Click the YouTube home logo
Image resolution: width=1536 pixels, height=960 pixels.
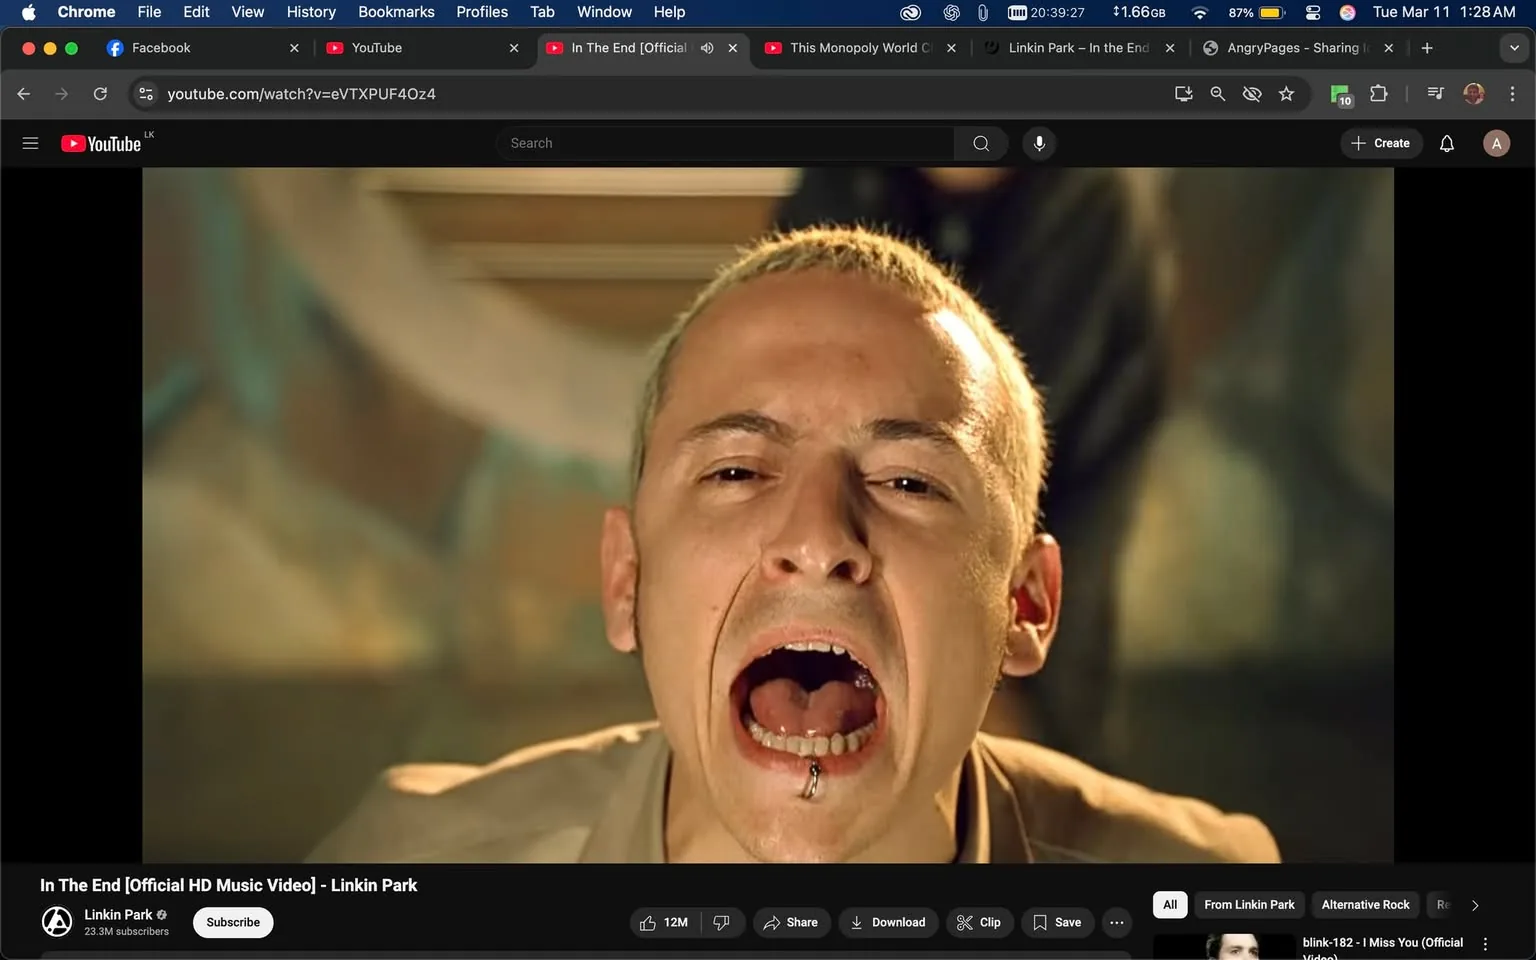tap(100, 142)
